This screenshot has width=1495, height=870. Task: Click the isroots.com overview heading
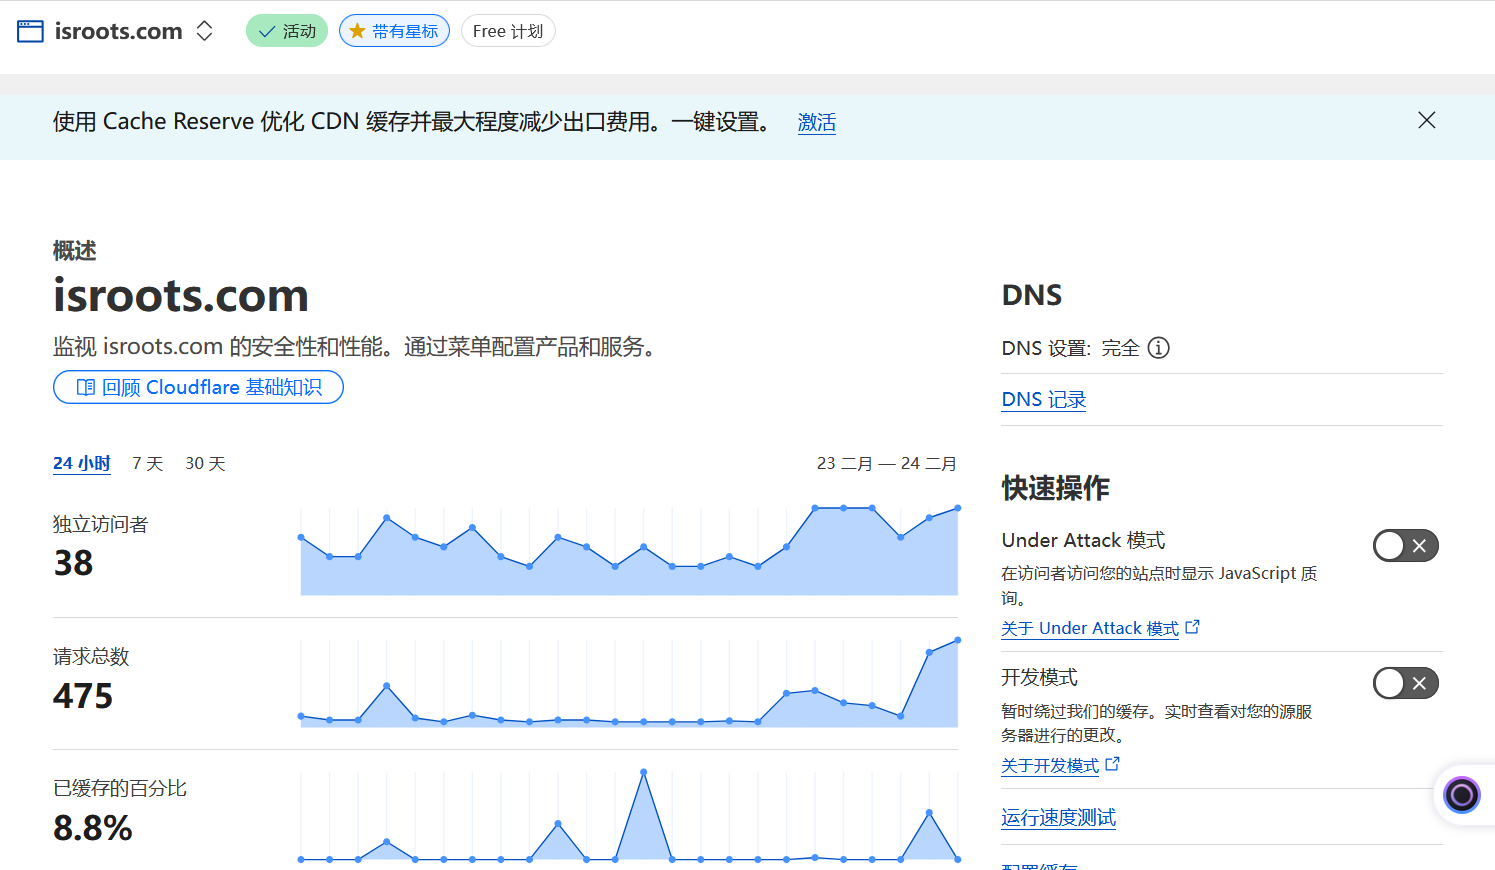181,295
